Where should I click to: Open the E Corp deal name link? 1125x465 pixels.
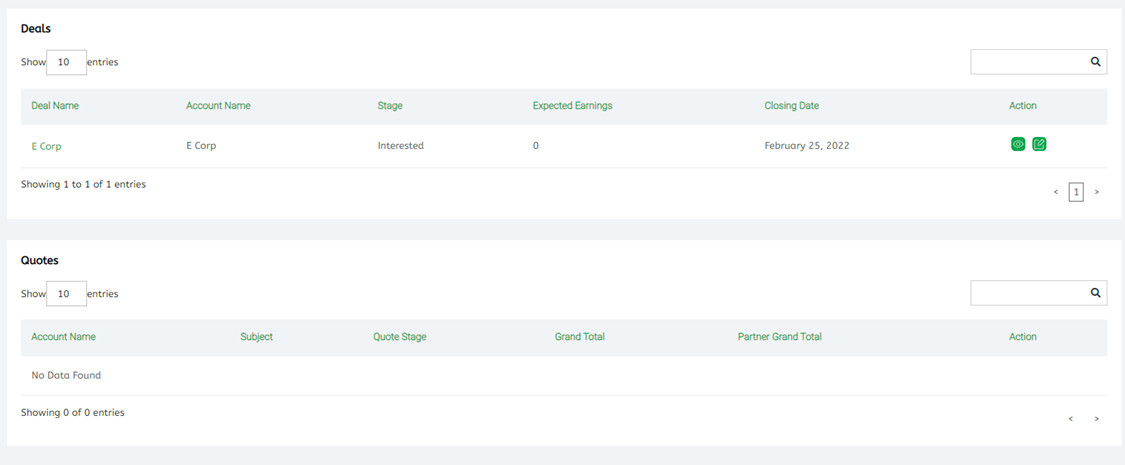click(46, 146)
